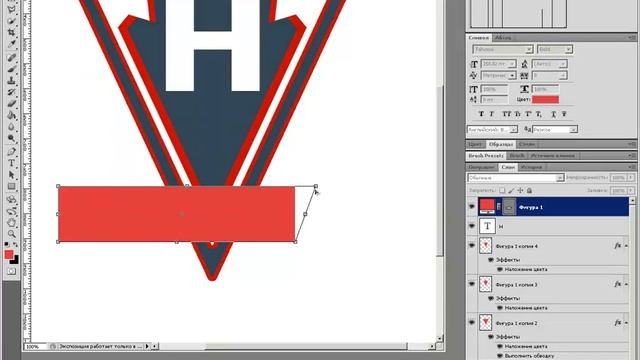
Task: Select the Brush tool
Action: [12, 69]
